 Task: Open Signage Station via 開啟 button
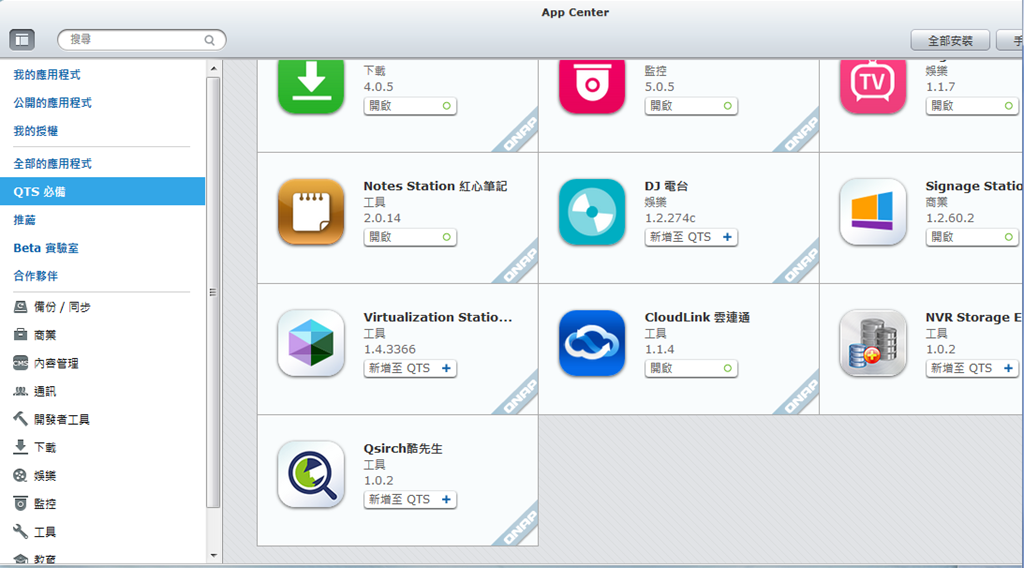pyautogui.click(x=972, y=237)
